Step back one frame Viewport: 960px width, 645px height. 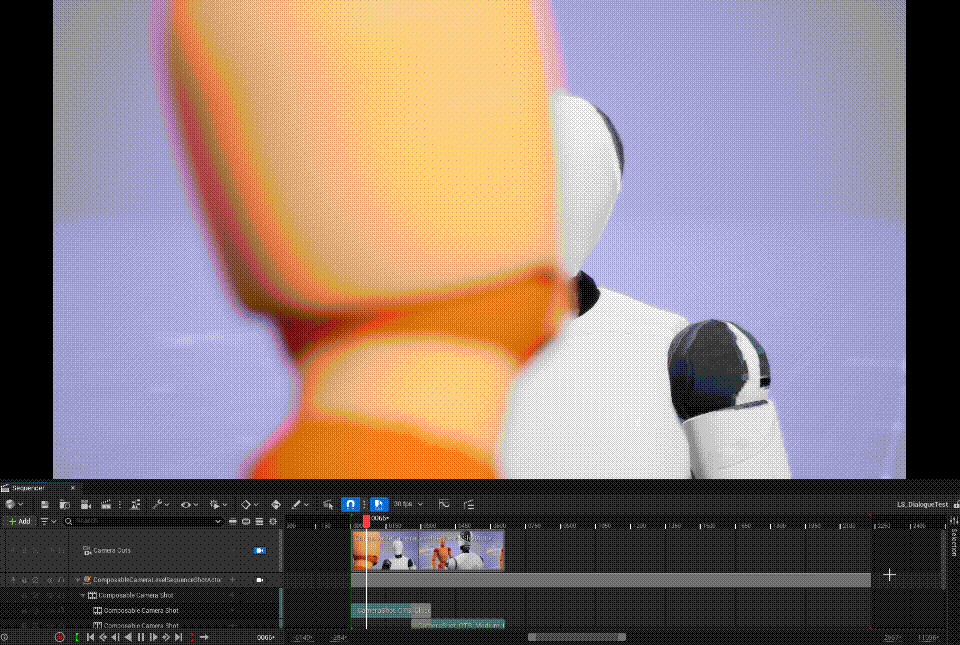115,637
